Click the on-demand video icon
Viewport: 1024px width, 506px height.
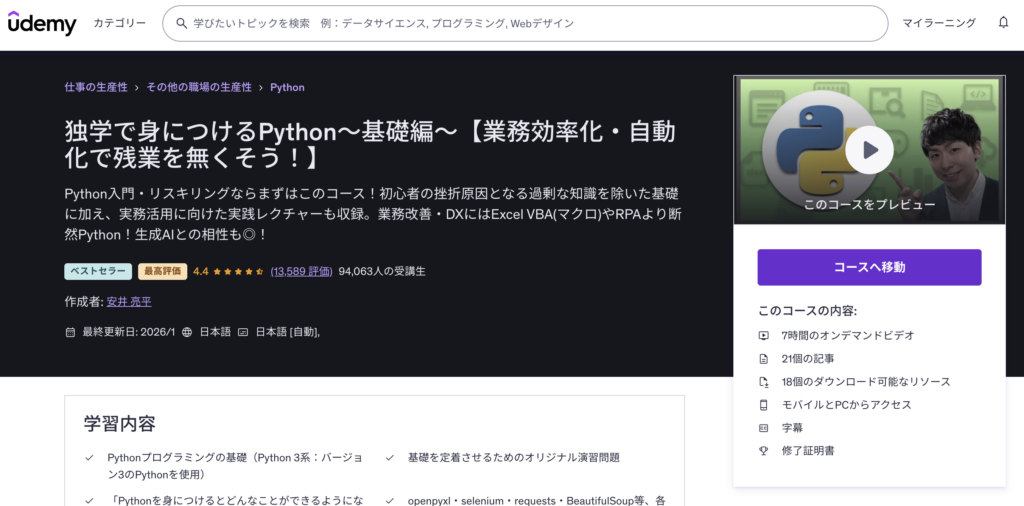[x=764, y=336]
